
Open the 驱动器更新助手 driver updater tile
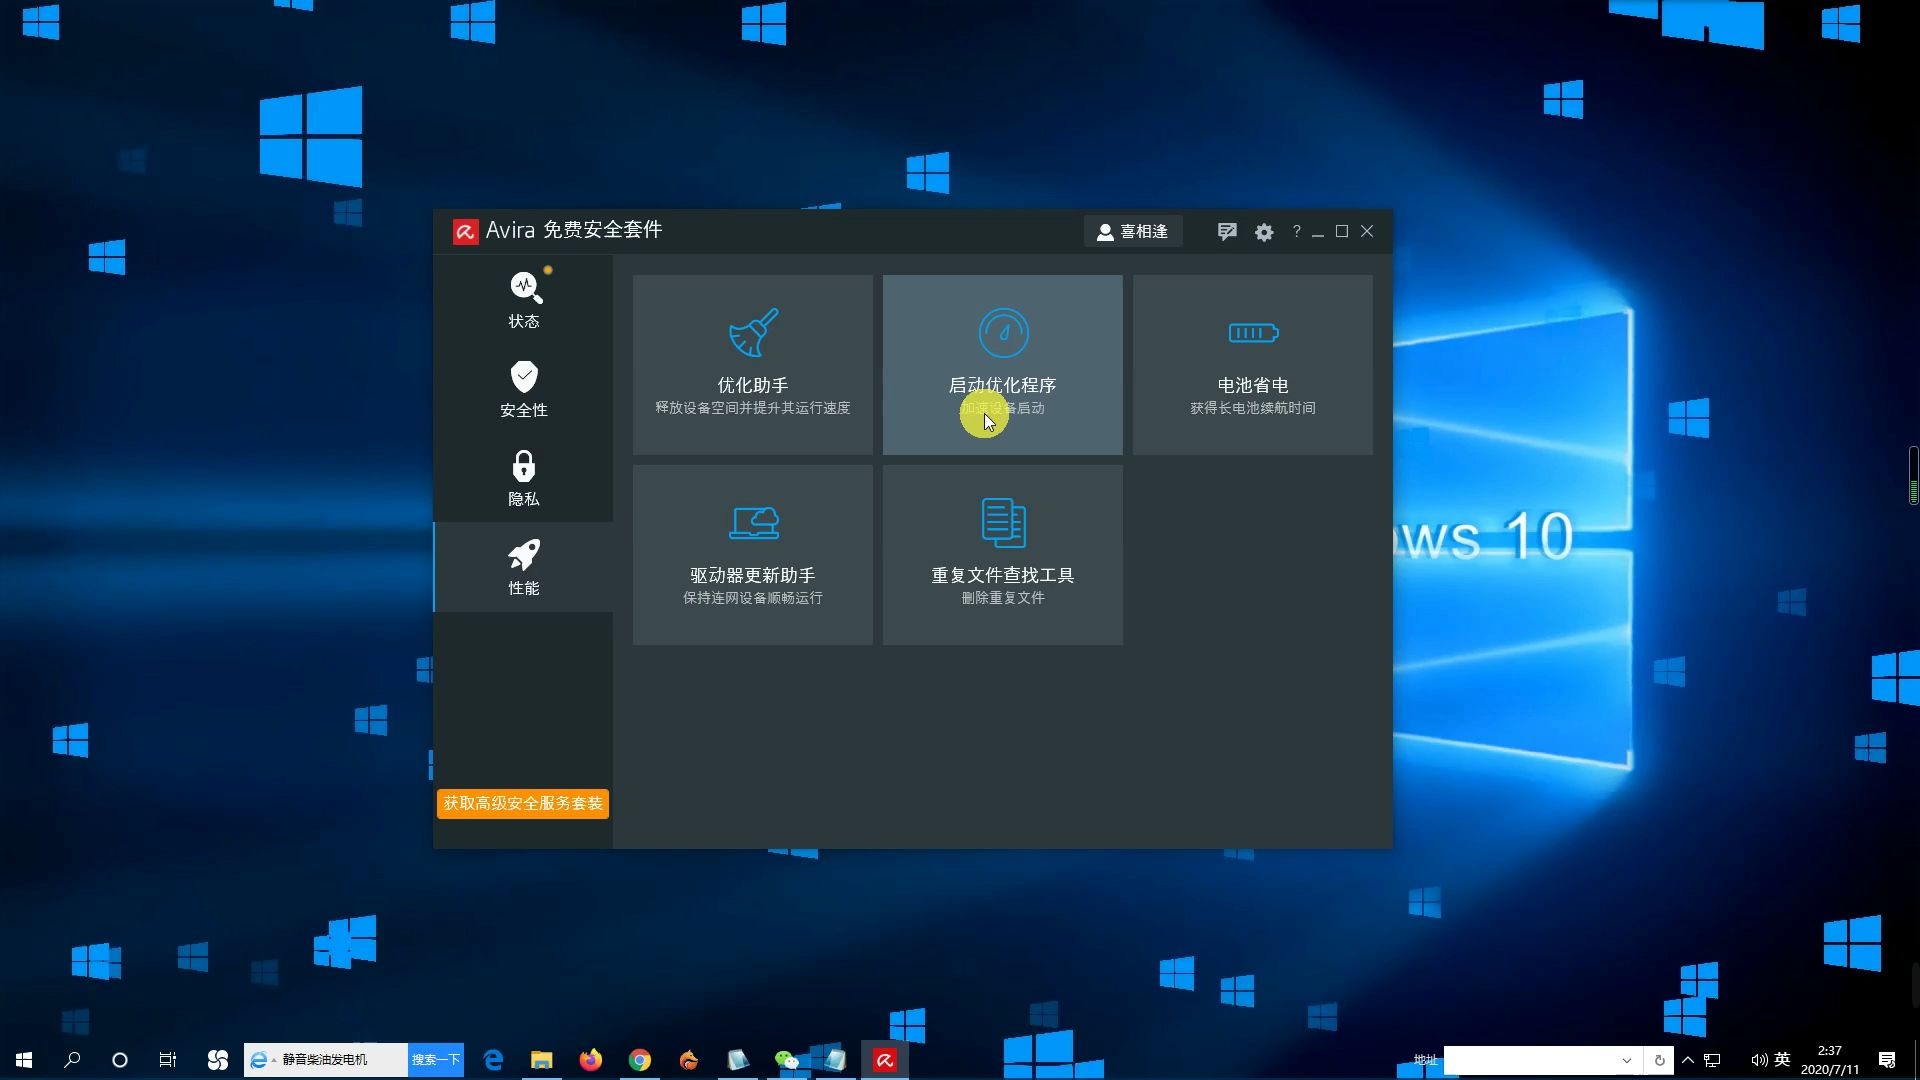point(753,555)
